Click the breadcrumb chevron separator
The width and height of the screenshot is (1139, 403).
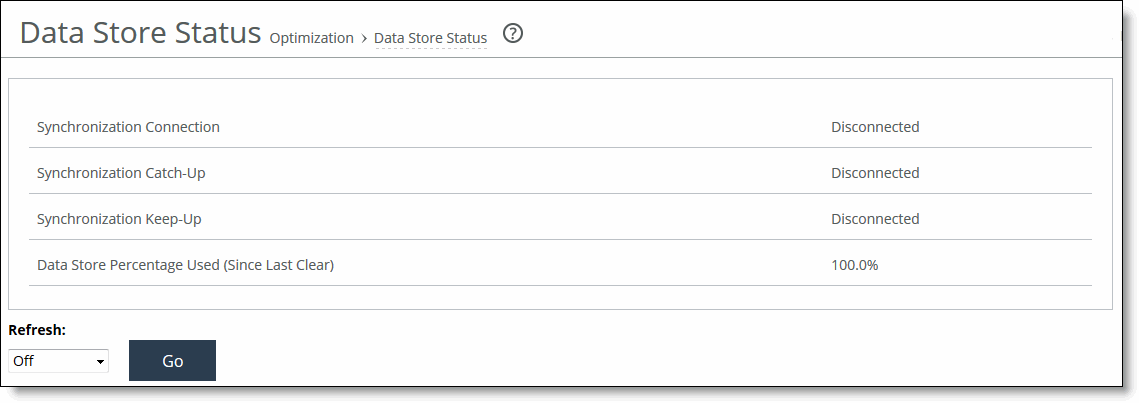364,38
